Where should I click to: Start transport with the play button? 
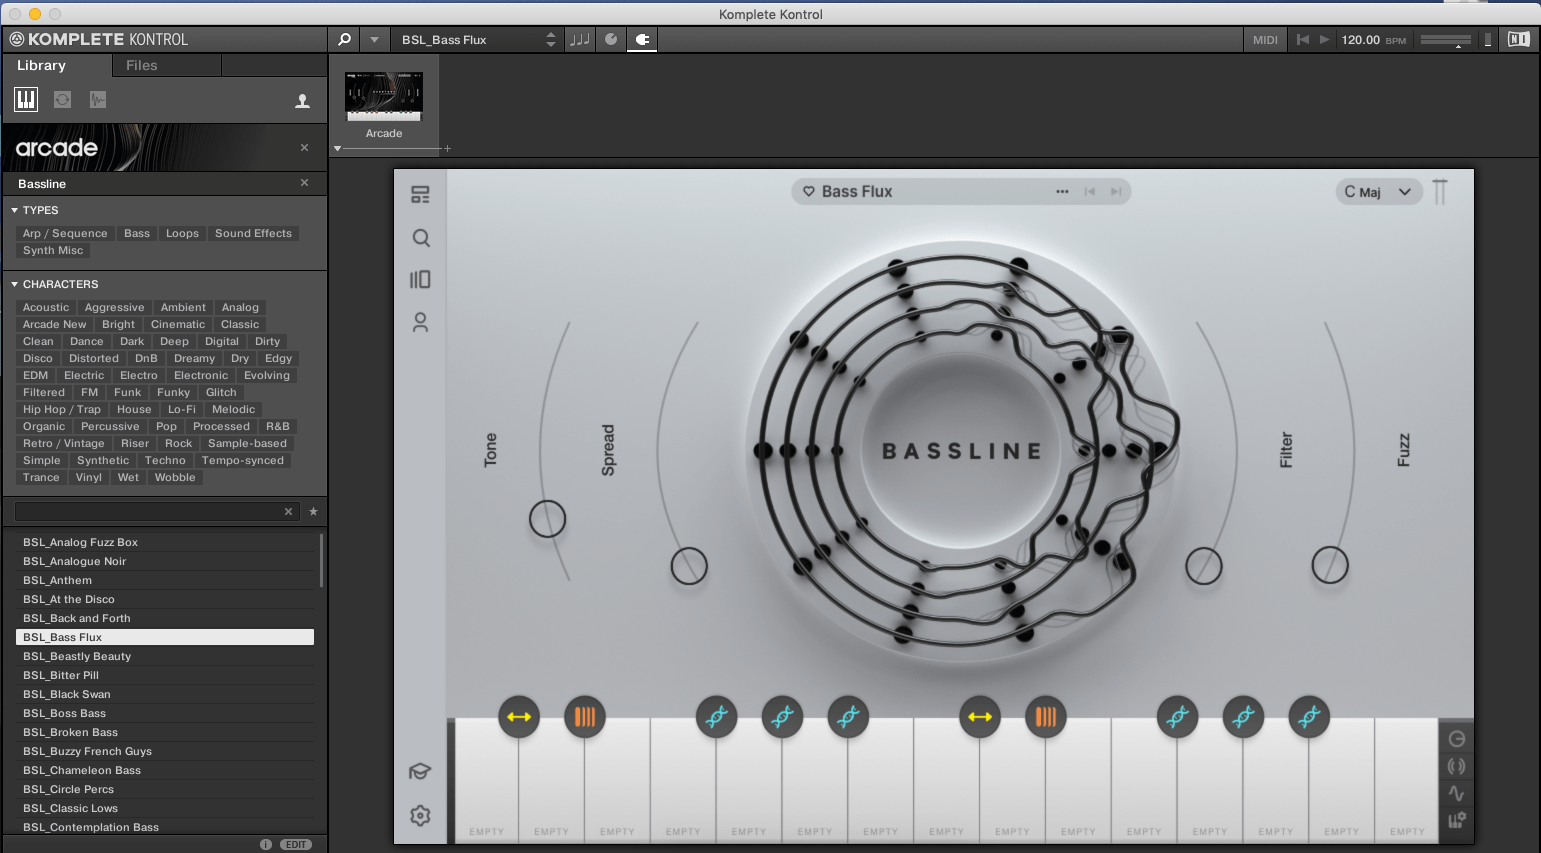click(1325, 39)
